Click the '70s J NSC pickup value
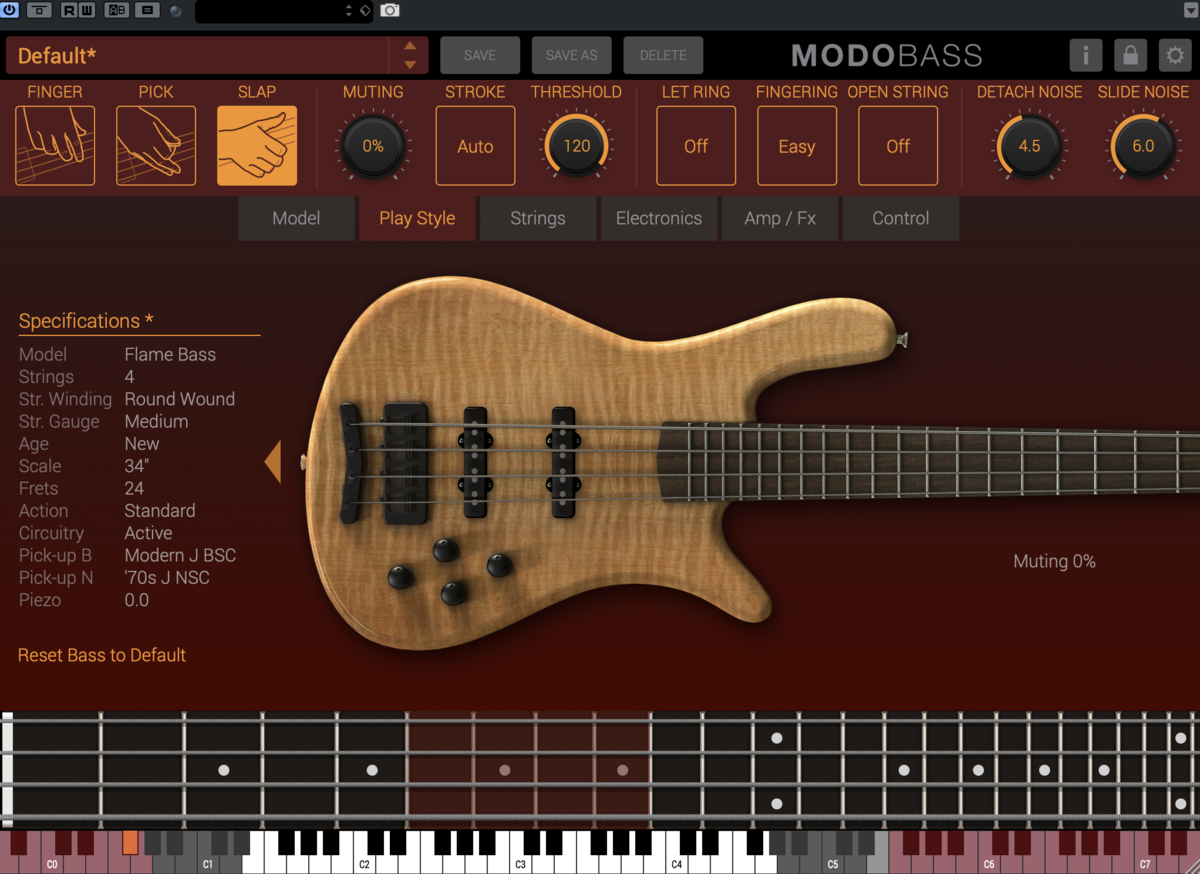The width and height of the screenshot is (1200, 874). click(167, 577)
